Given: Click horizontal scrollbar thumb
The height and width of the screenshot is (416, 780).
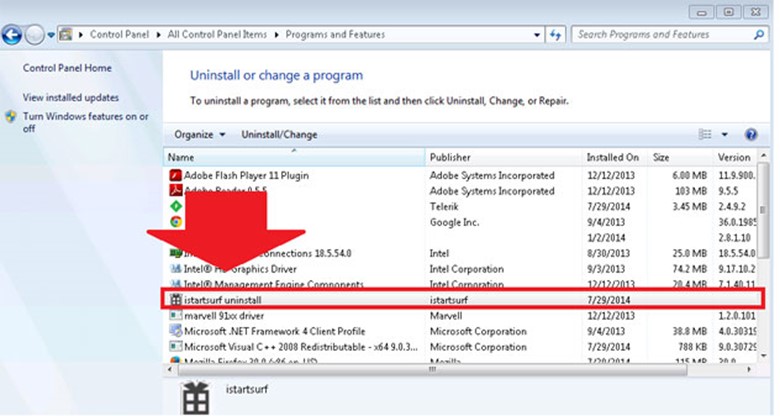Looking at the screenshot, I should pyautogui.click(x=432, y=369).
